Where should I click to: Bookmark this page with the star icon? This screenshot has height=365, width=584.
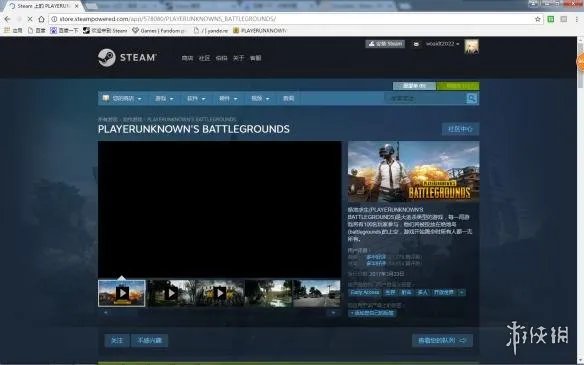pos(537,19)
